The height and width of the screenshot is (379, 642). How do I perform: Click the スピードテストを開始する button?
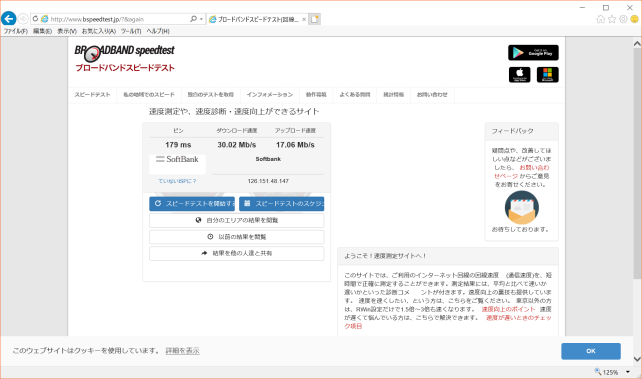[x=192, y=203]
